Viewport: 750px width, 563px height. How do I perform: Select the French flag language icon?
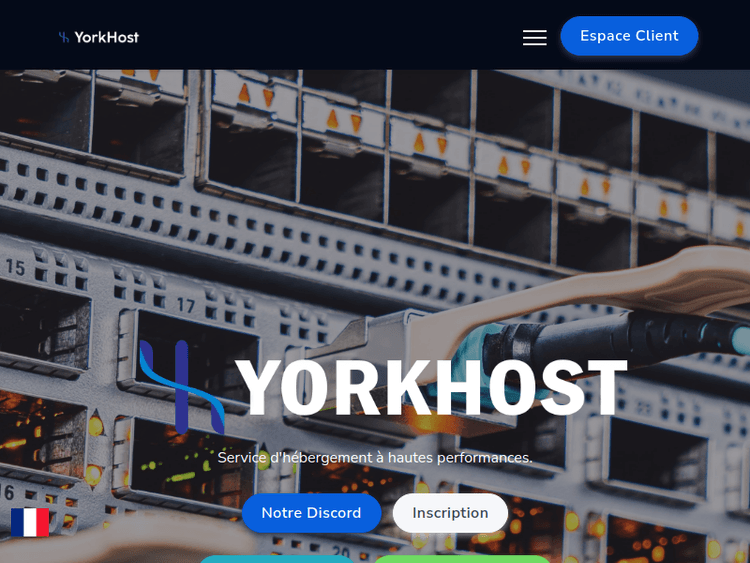(30, 522)
